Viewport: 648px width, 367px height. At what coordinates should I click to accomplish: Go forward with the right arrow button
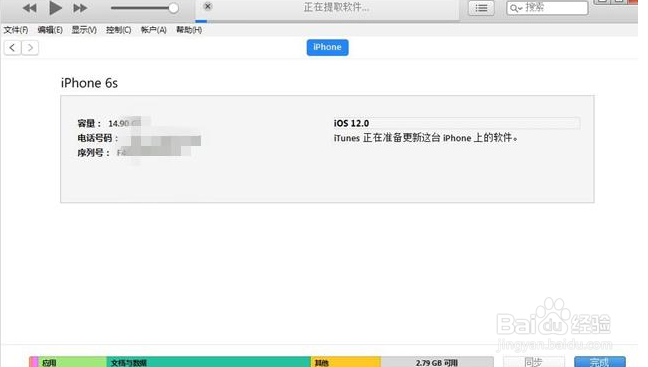coord(30,48)
